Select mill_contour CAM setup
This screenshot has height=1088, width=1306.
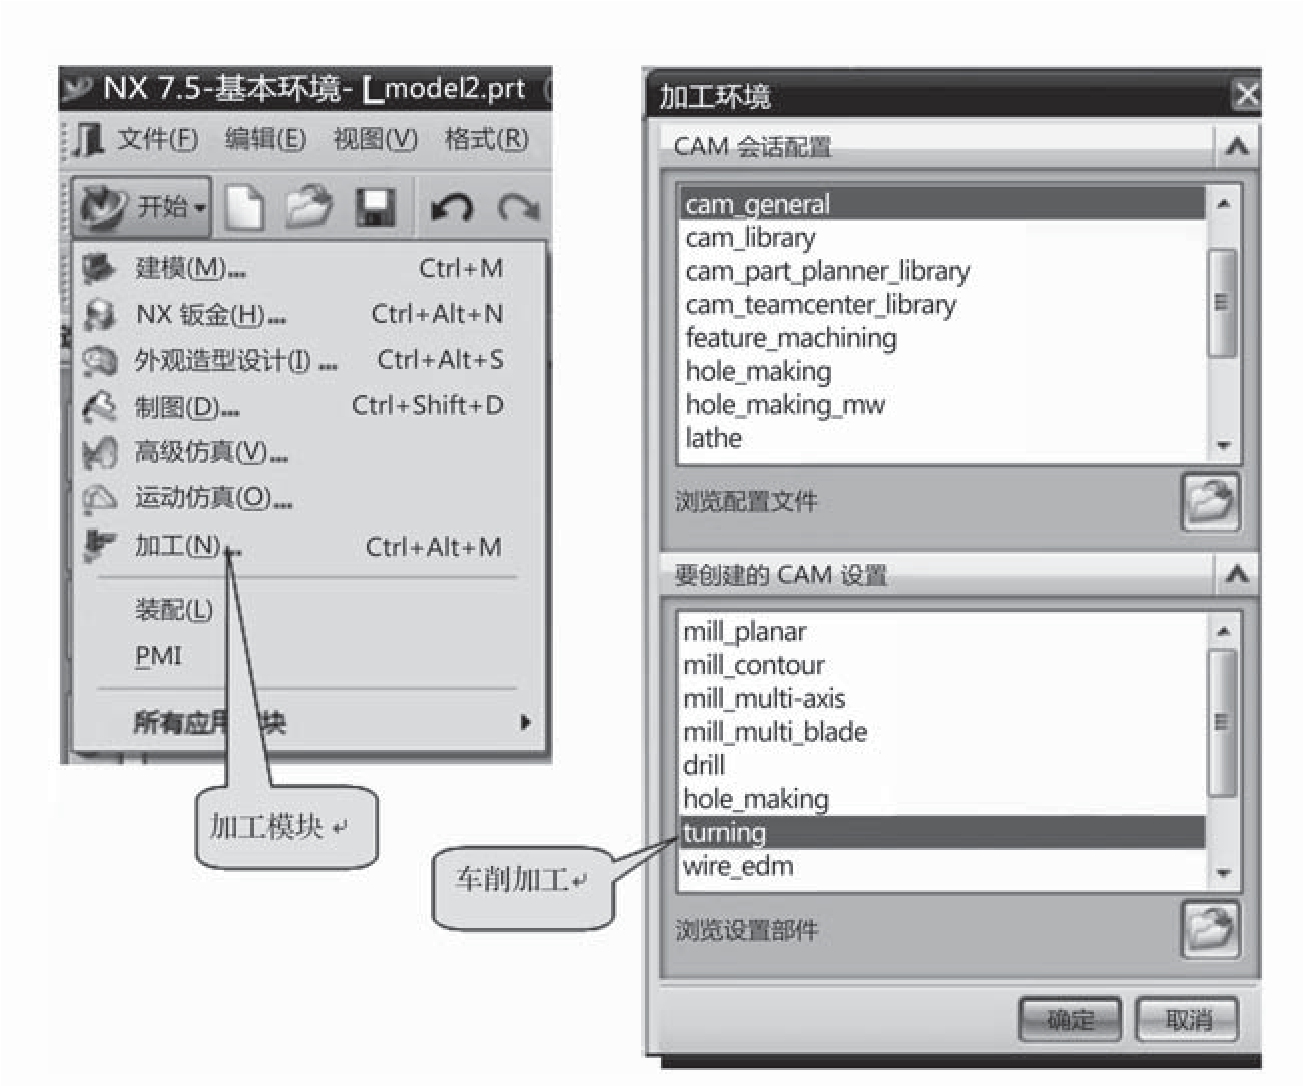coord(942,665)
